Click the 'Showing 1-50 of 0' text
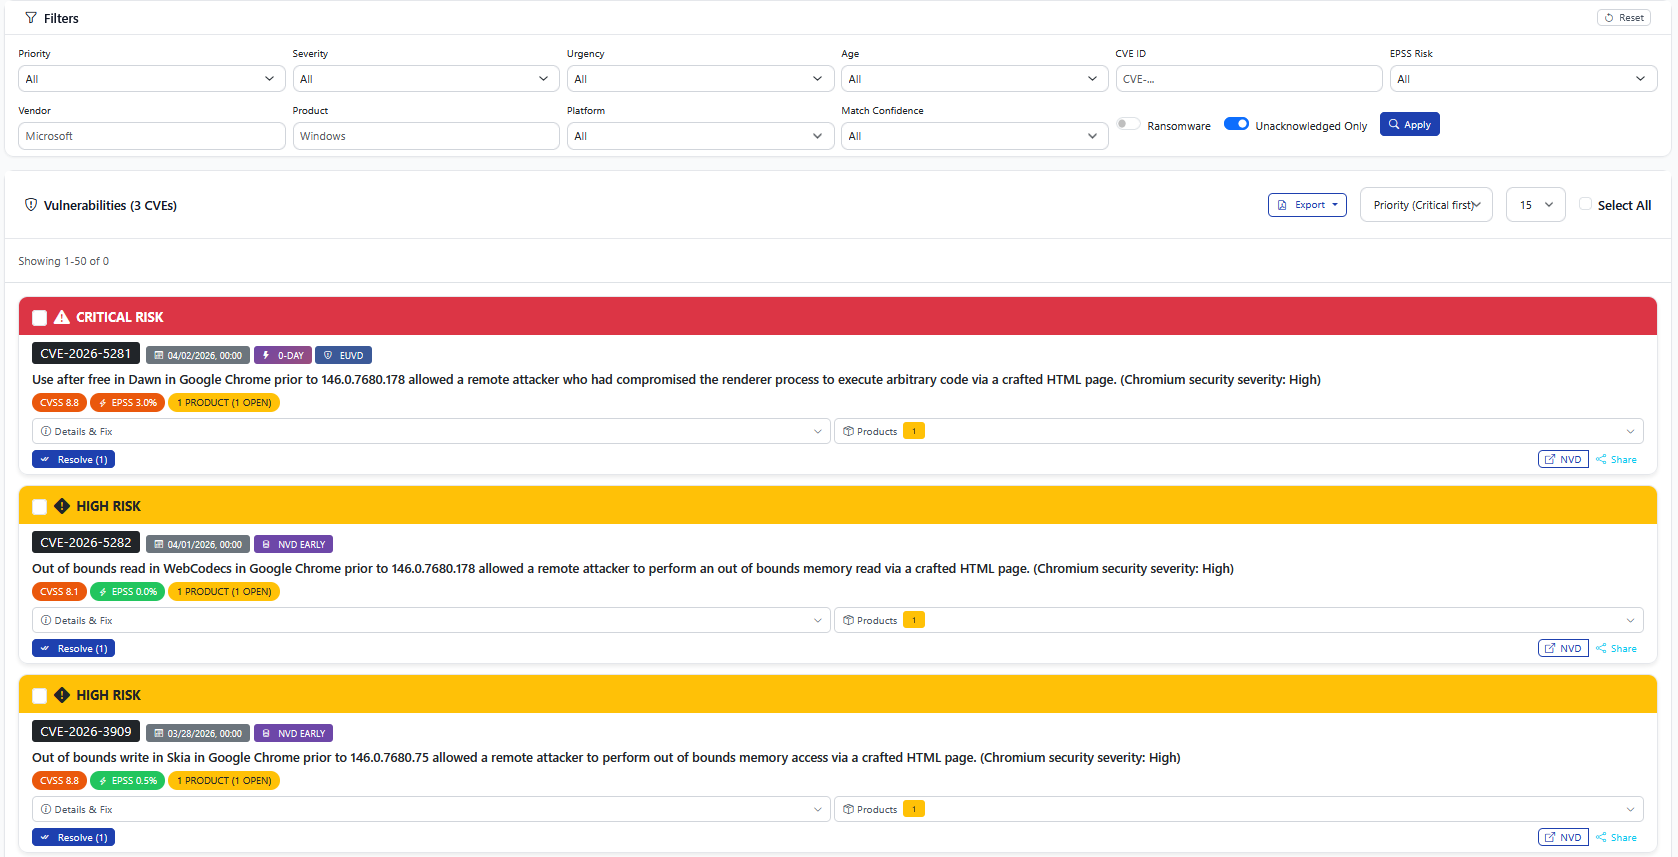1678x857 pixels. [64, 261]
